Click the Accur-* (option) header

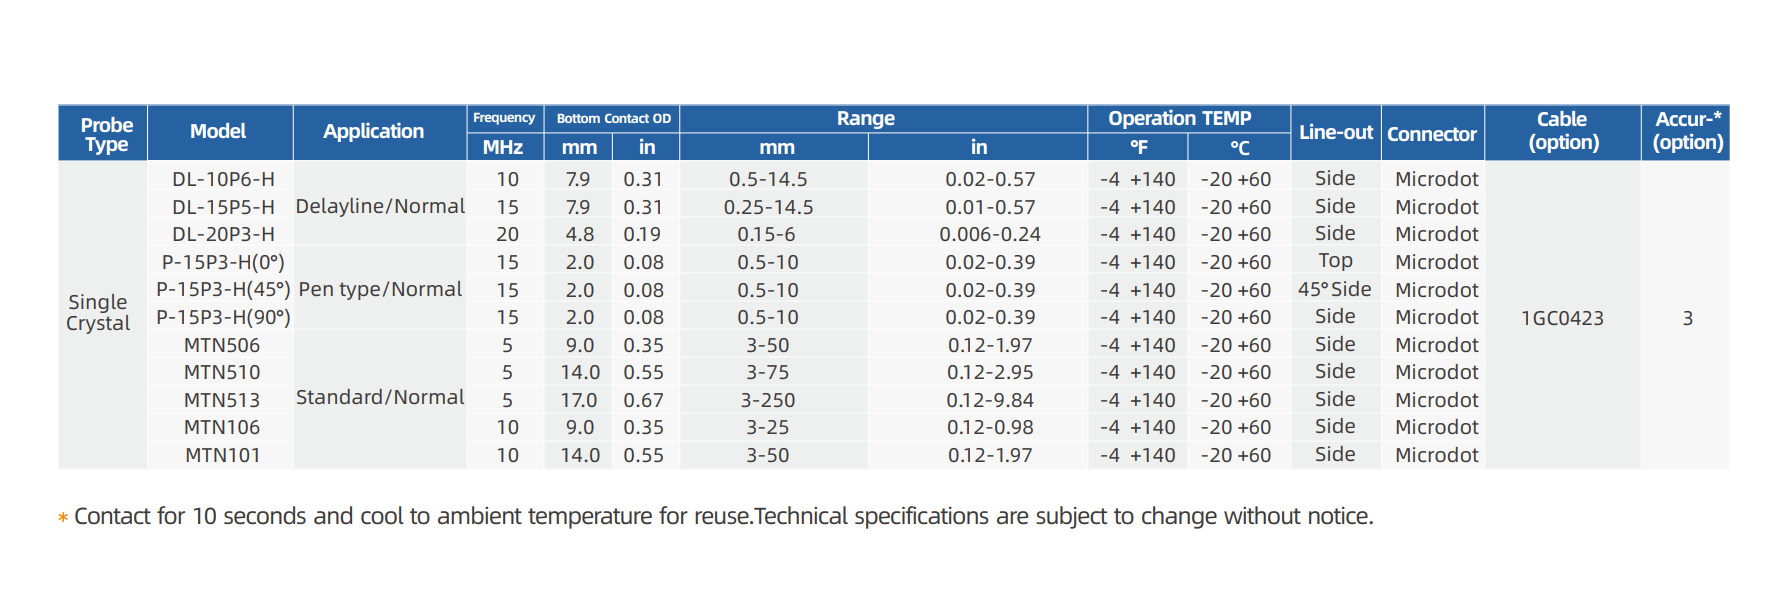[x=1687, y=132]
